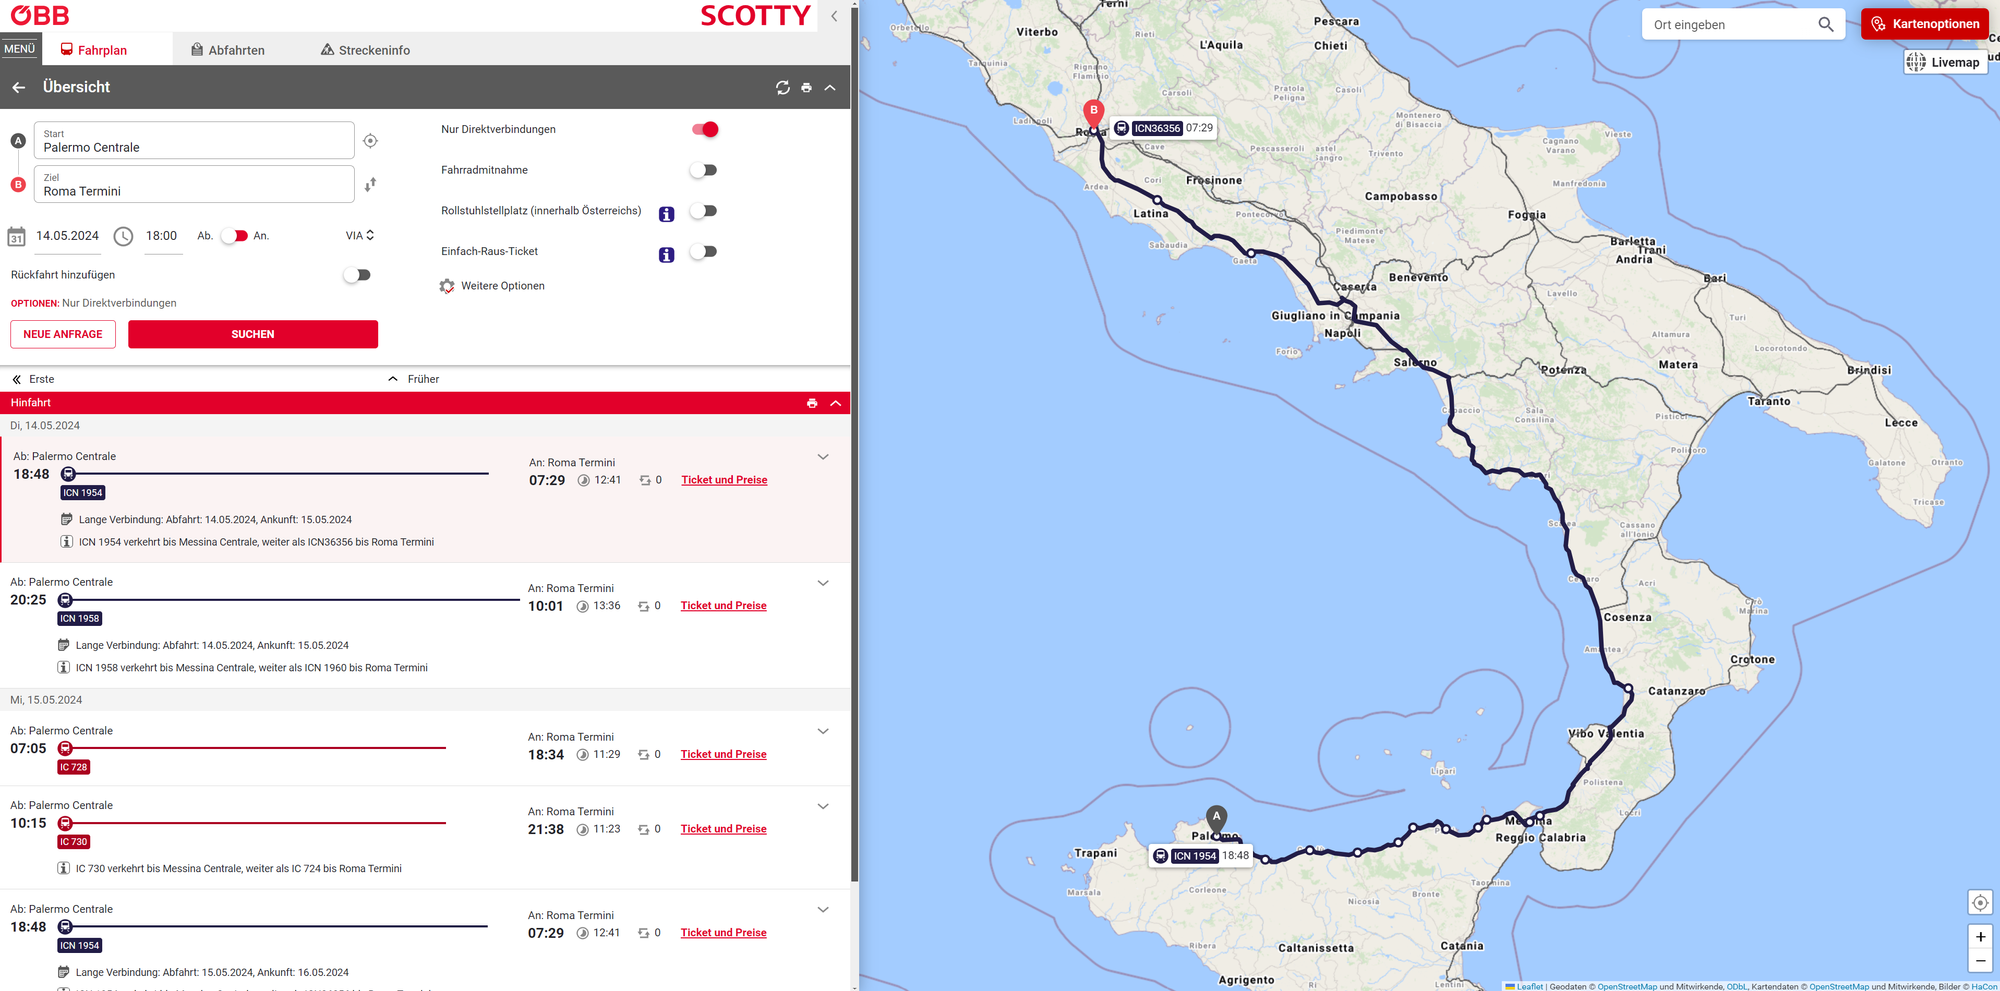Switch to the Streckeninfo tab
Screen dimensions: 2000x991
coord(365,50)
